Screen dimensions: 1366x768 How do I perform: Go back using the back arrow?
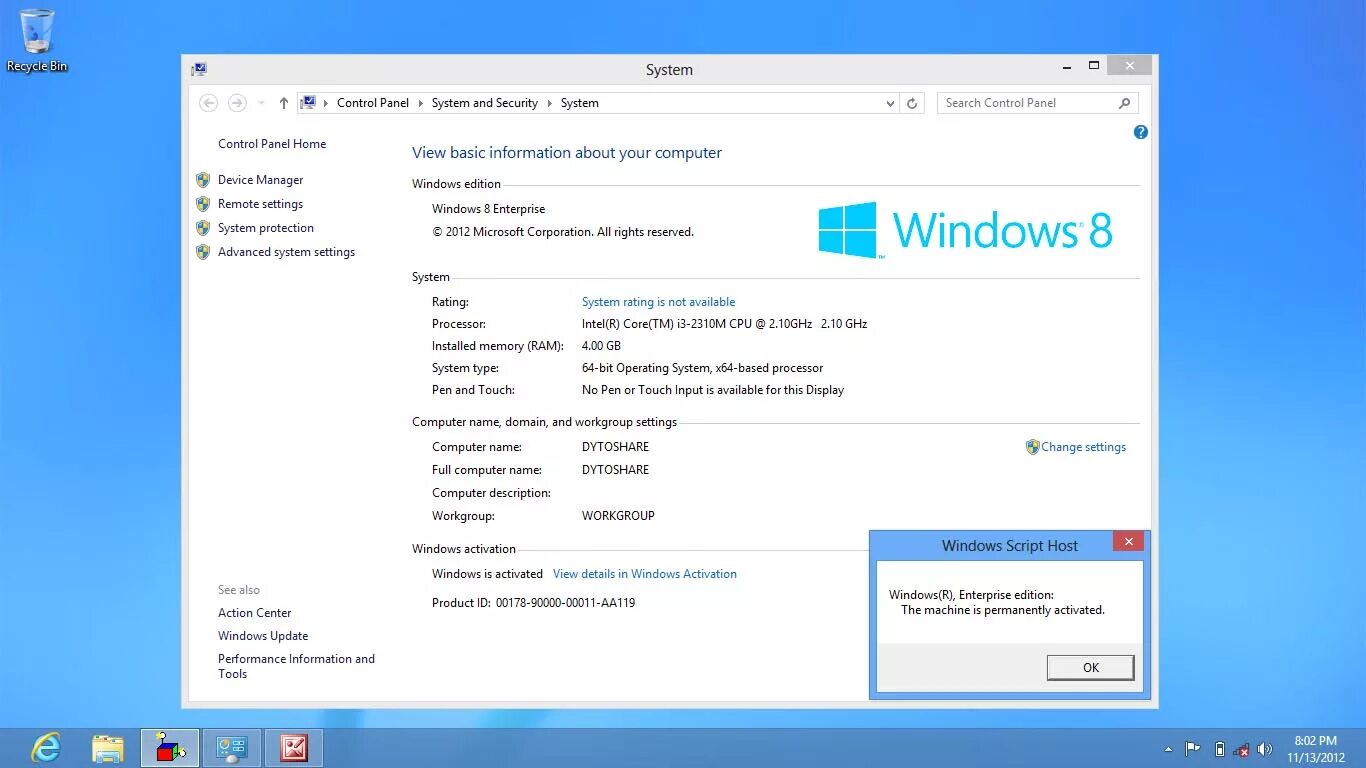[209, 103]
